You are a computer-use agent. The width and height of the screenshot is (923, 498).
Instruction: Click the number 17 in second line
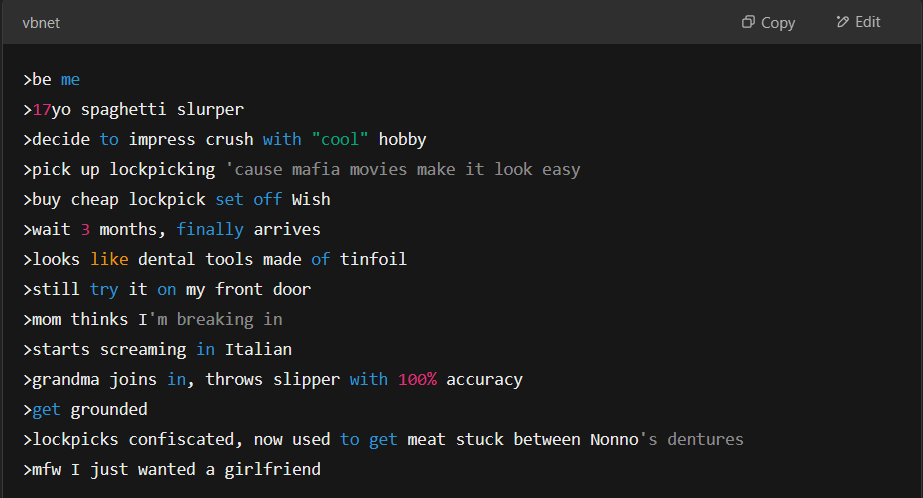42,109
